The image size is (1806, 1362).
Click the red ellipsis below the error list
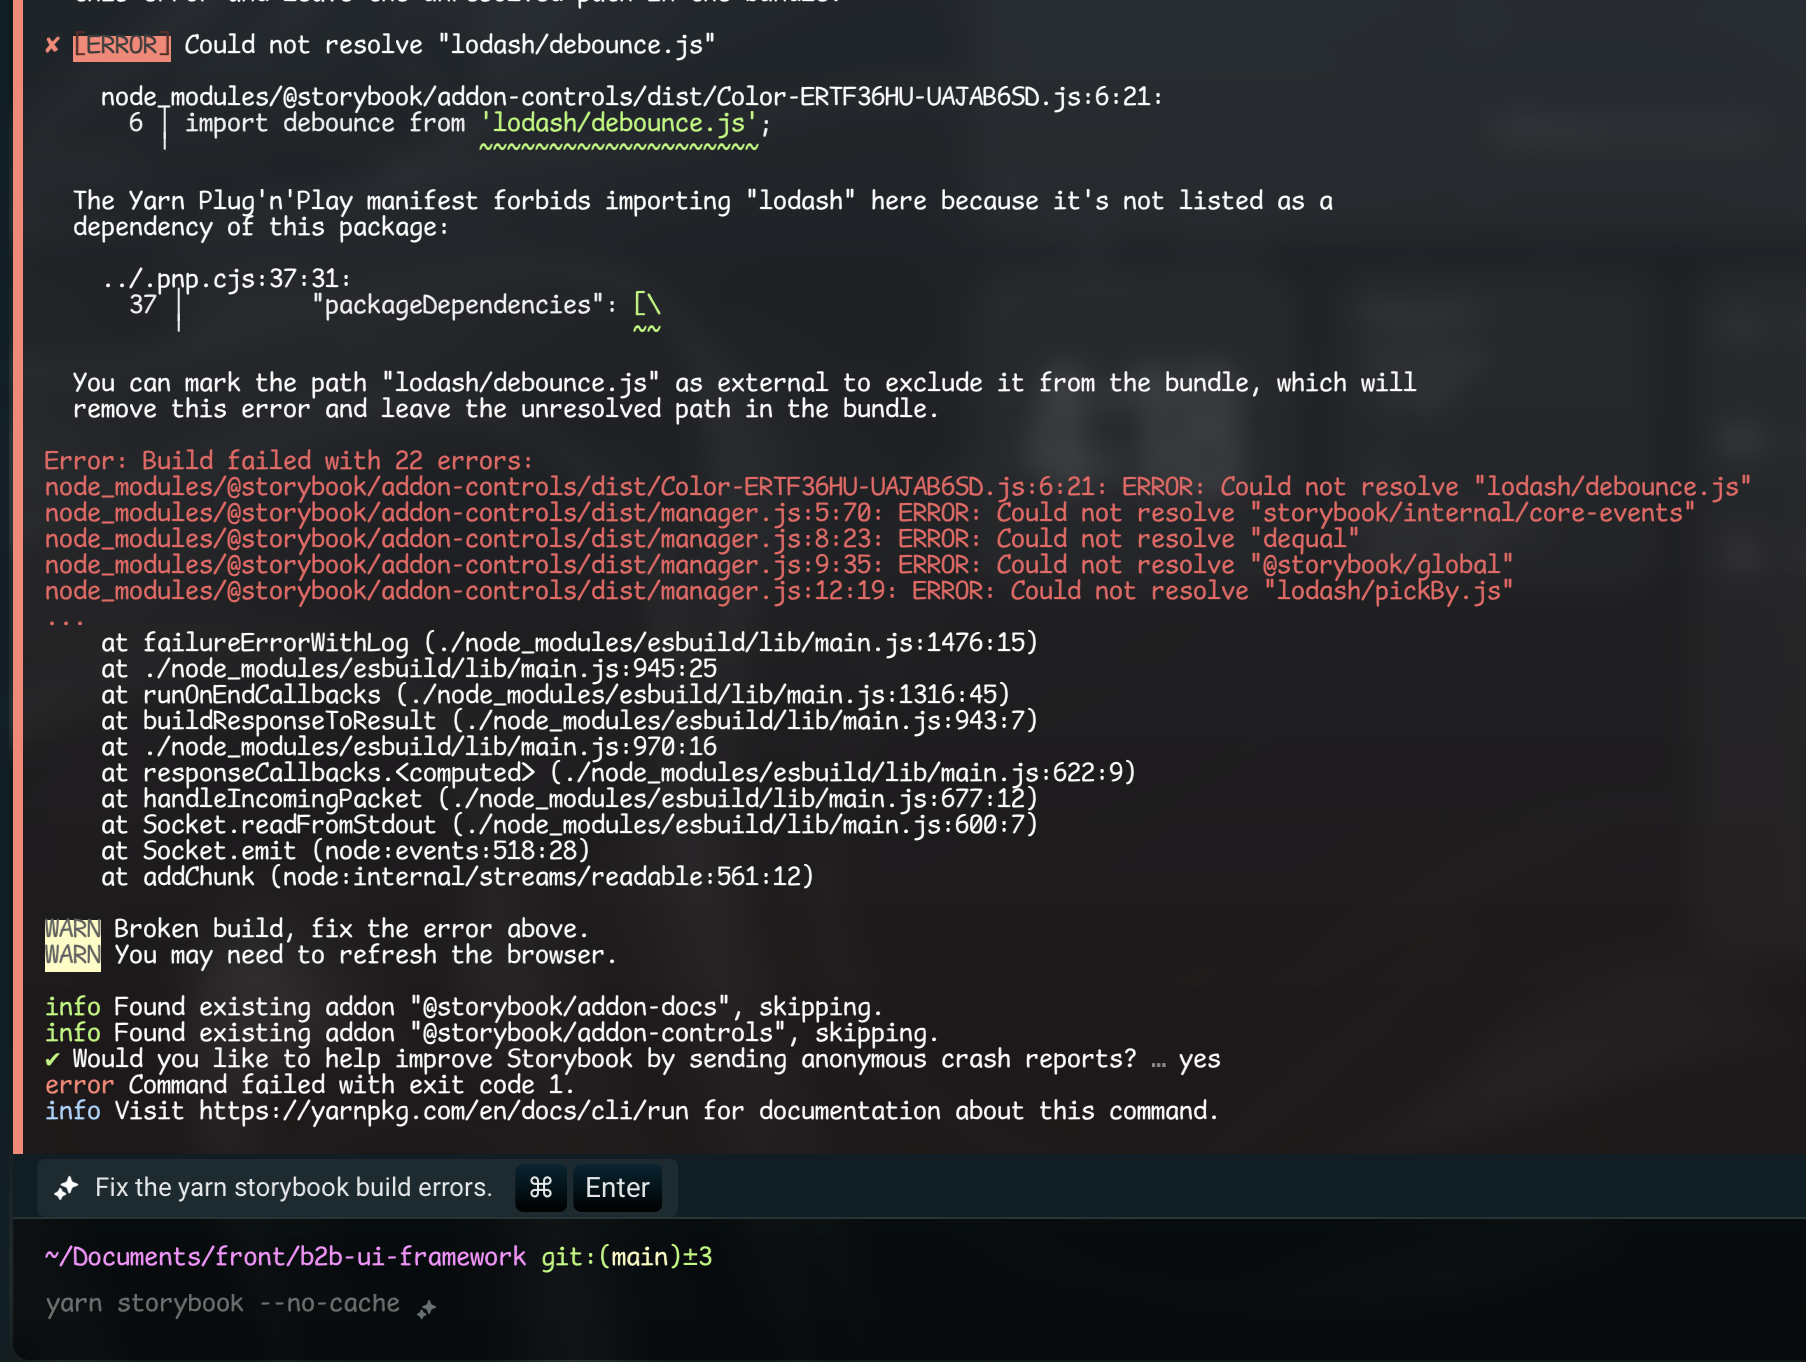[x=65, y=621]
